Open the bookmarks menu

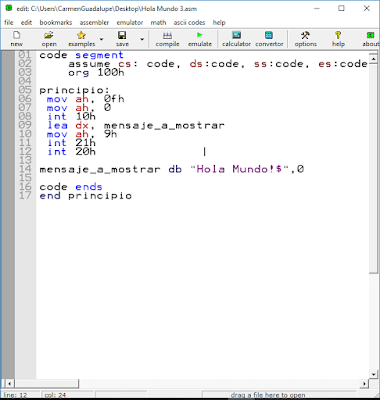click(x=56, y=22)
